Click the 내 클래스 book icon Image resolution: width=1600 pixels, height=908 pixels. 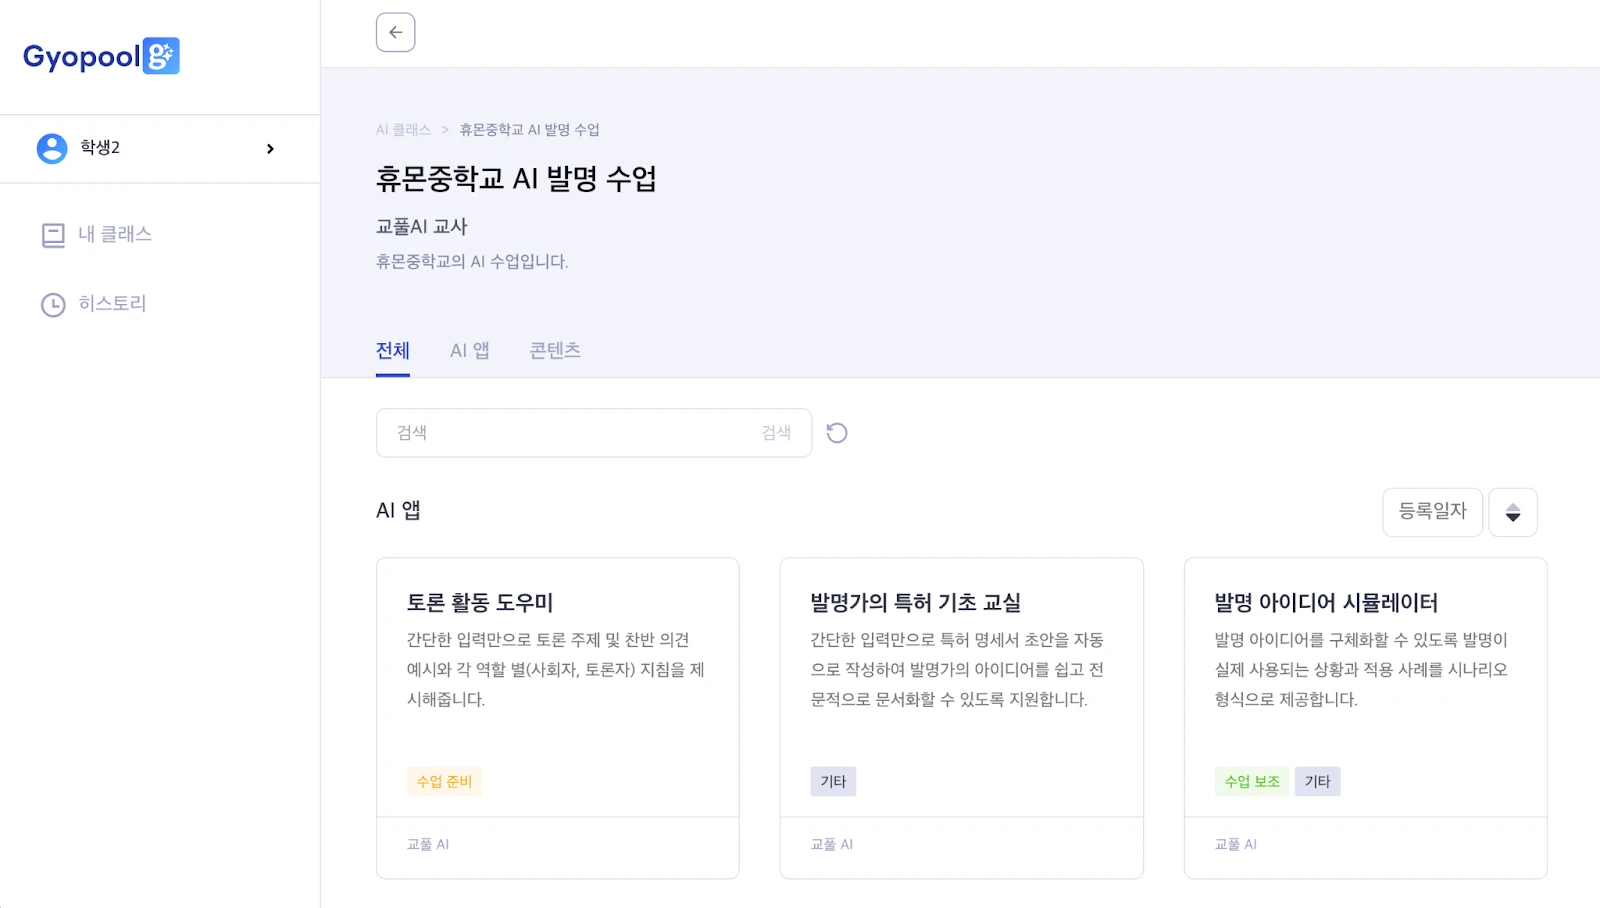(x=53, y=235)
